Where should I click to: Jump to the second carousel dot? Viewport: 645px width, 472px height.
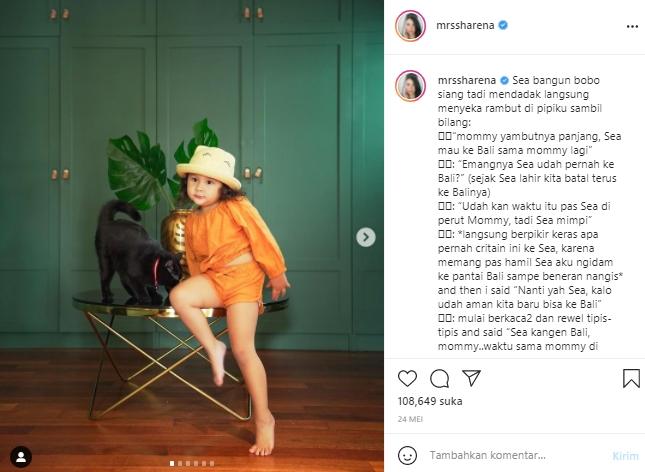pyautogui.click(x=180, y=463)
